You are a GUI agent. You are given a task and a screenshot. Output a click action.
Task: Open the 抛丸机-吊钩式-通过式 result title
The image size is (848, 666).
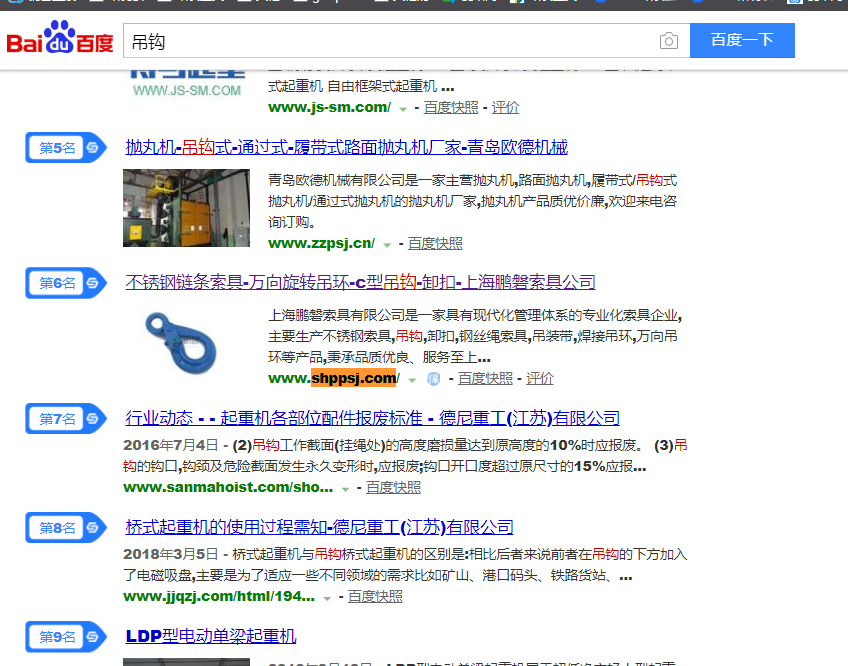click(347, 147)
